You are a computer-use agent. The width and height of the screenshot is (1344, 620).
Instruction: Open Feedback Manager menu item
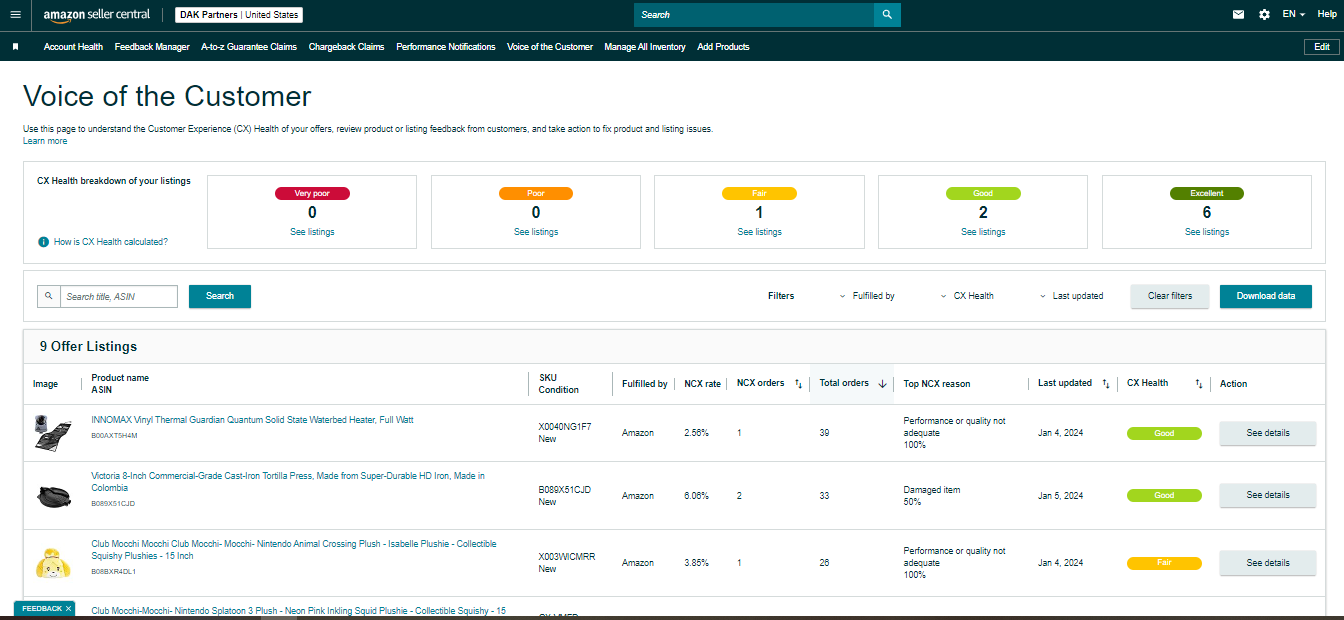click(x=152, y=47)
